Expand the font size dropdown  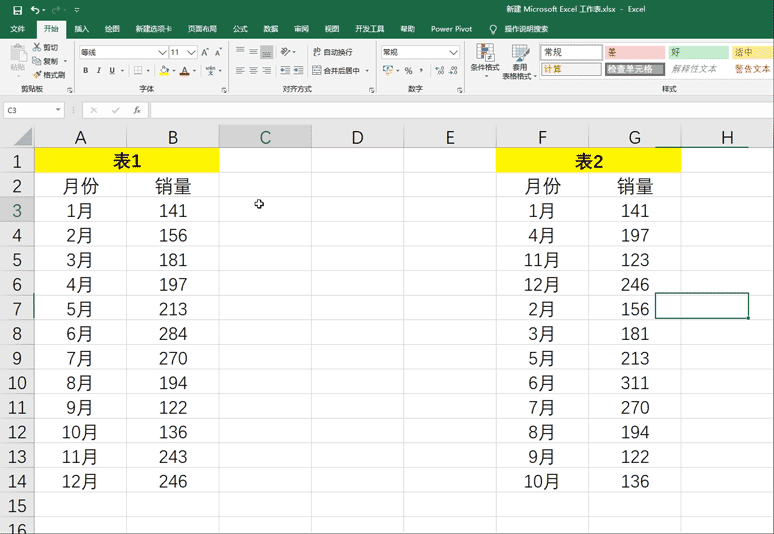[191, 52]
